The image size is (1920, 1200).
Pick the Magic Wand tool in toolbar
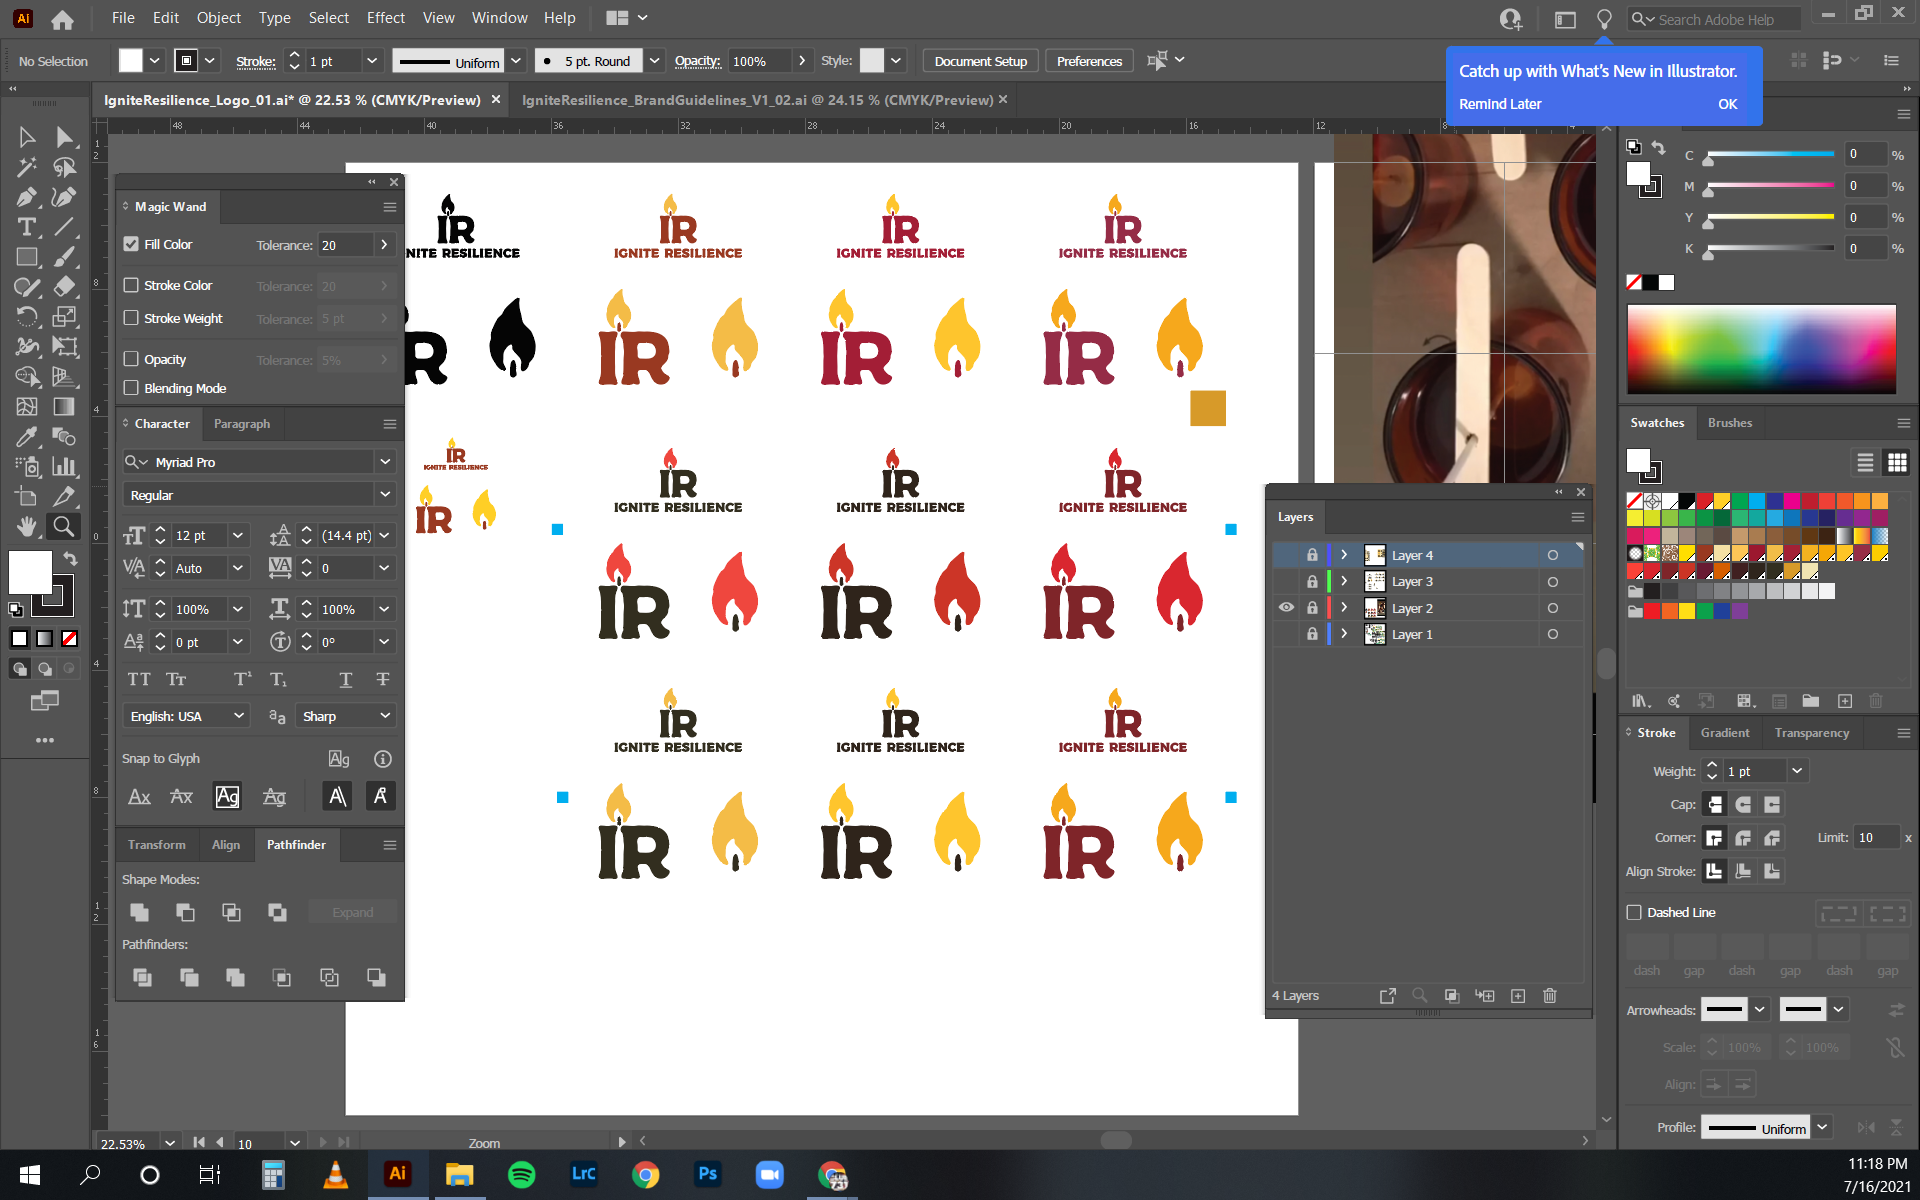(27, 167)
